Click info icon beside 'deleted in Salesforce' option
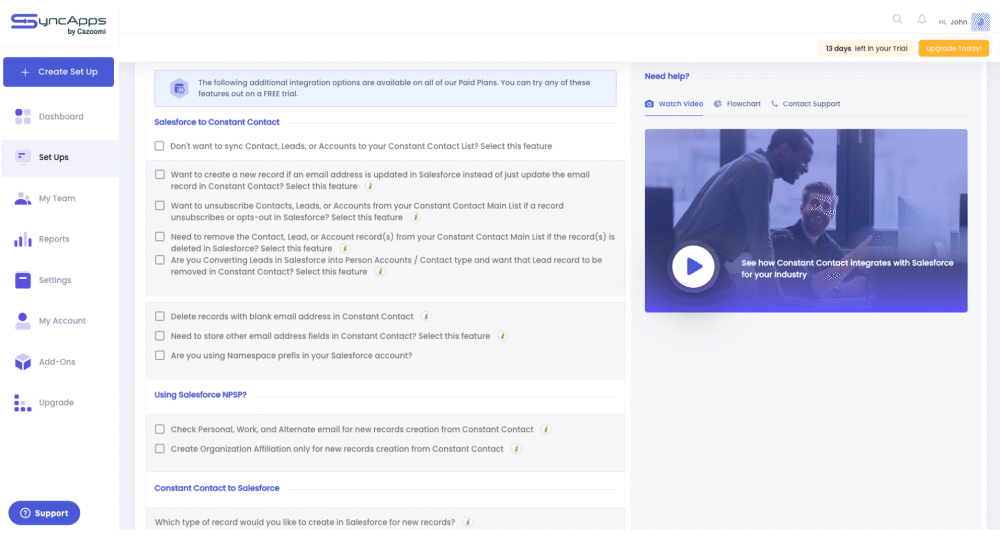This screenshot has height=542, width=1000. pos(344,249)
